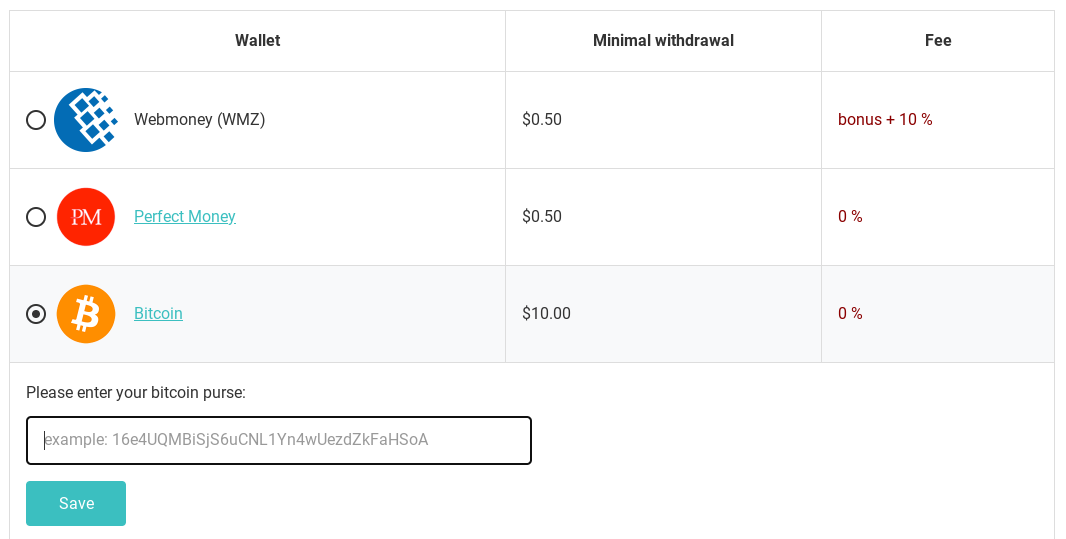This screenshot has width=1066, height=539.
Task: Click the Save button
Action: [76, 504]
